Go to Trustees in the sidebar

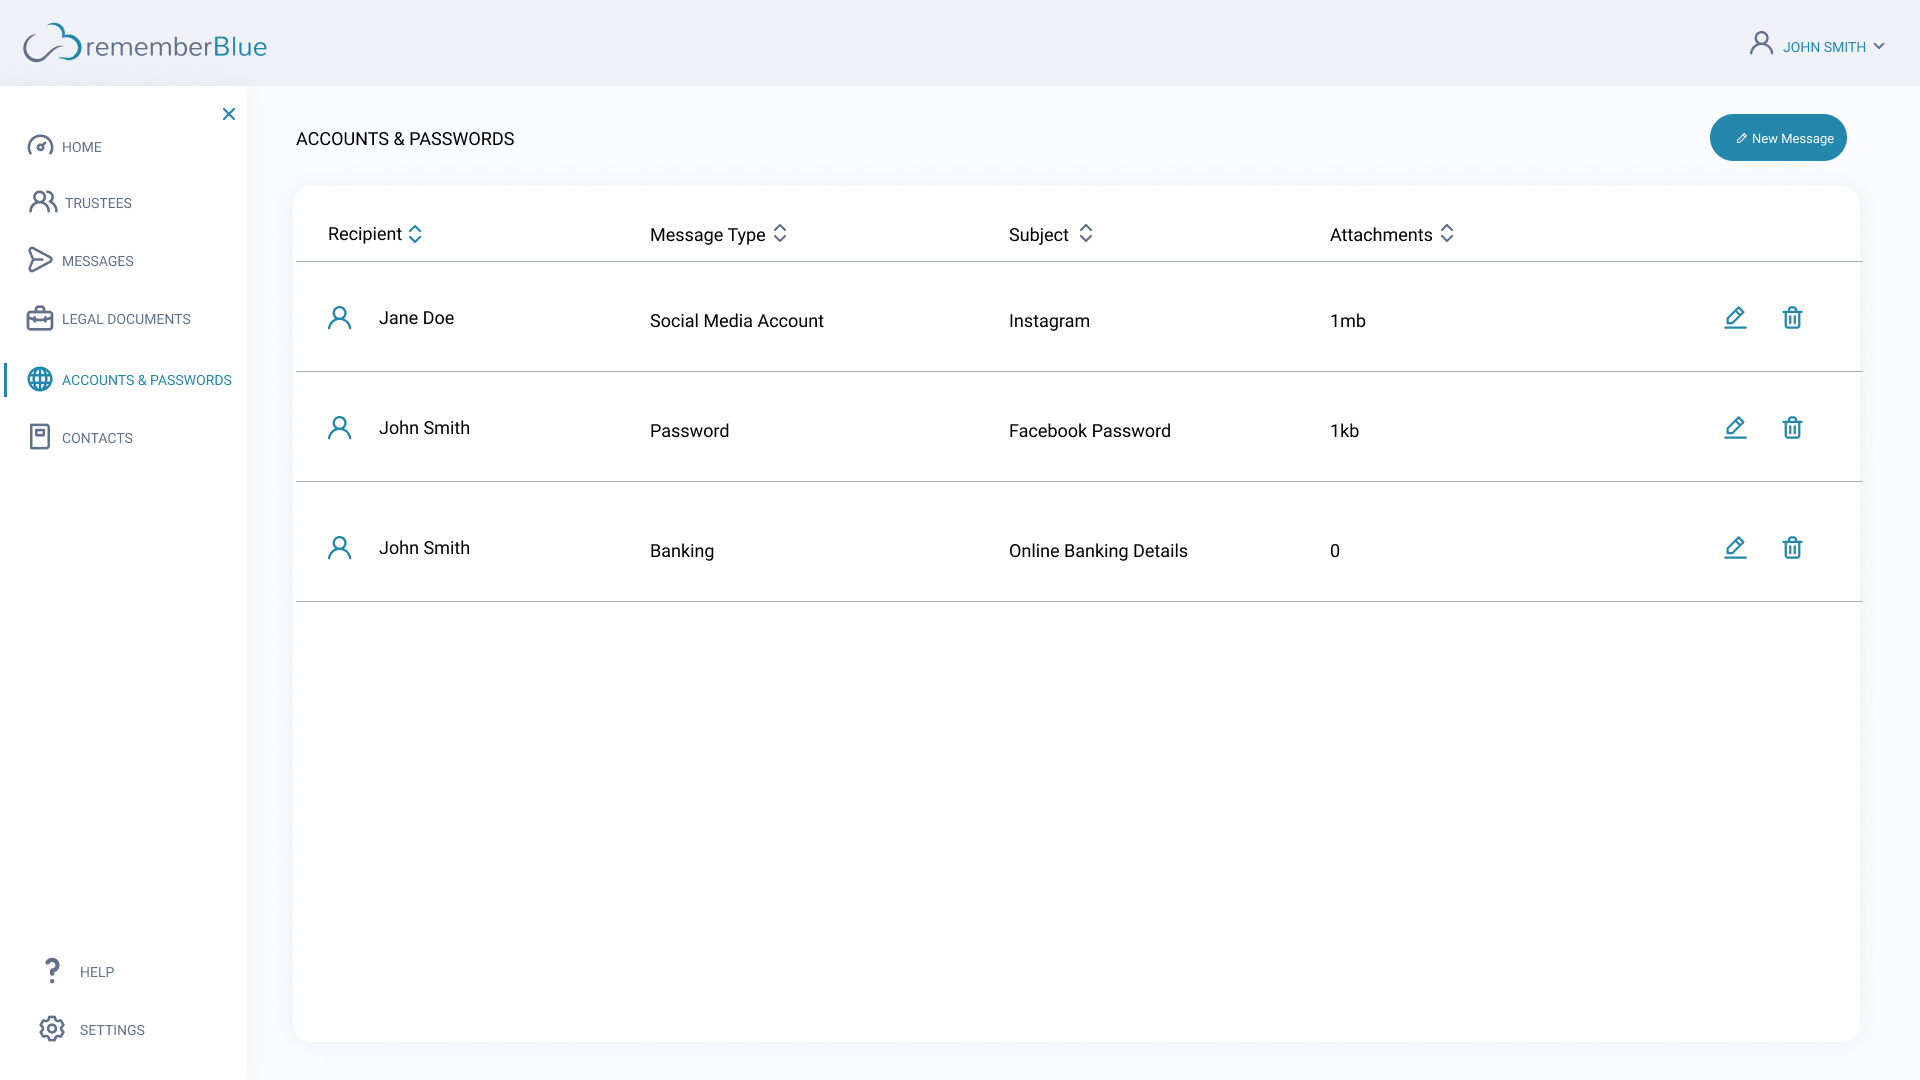pos(97,203)
